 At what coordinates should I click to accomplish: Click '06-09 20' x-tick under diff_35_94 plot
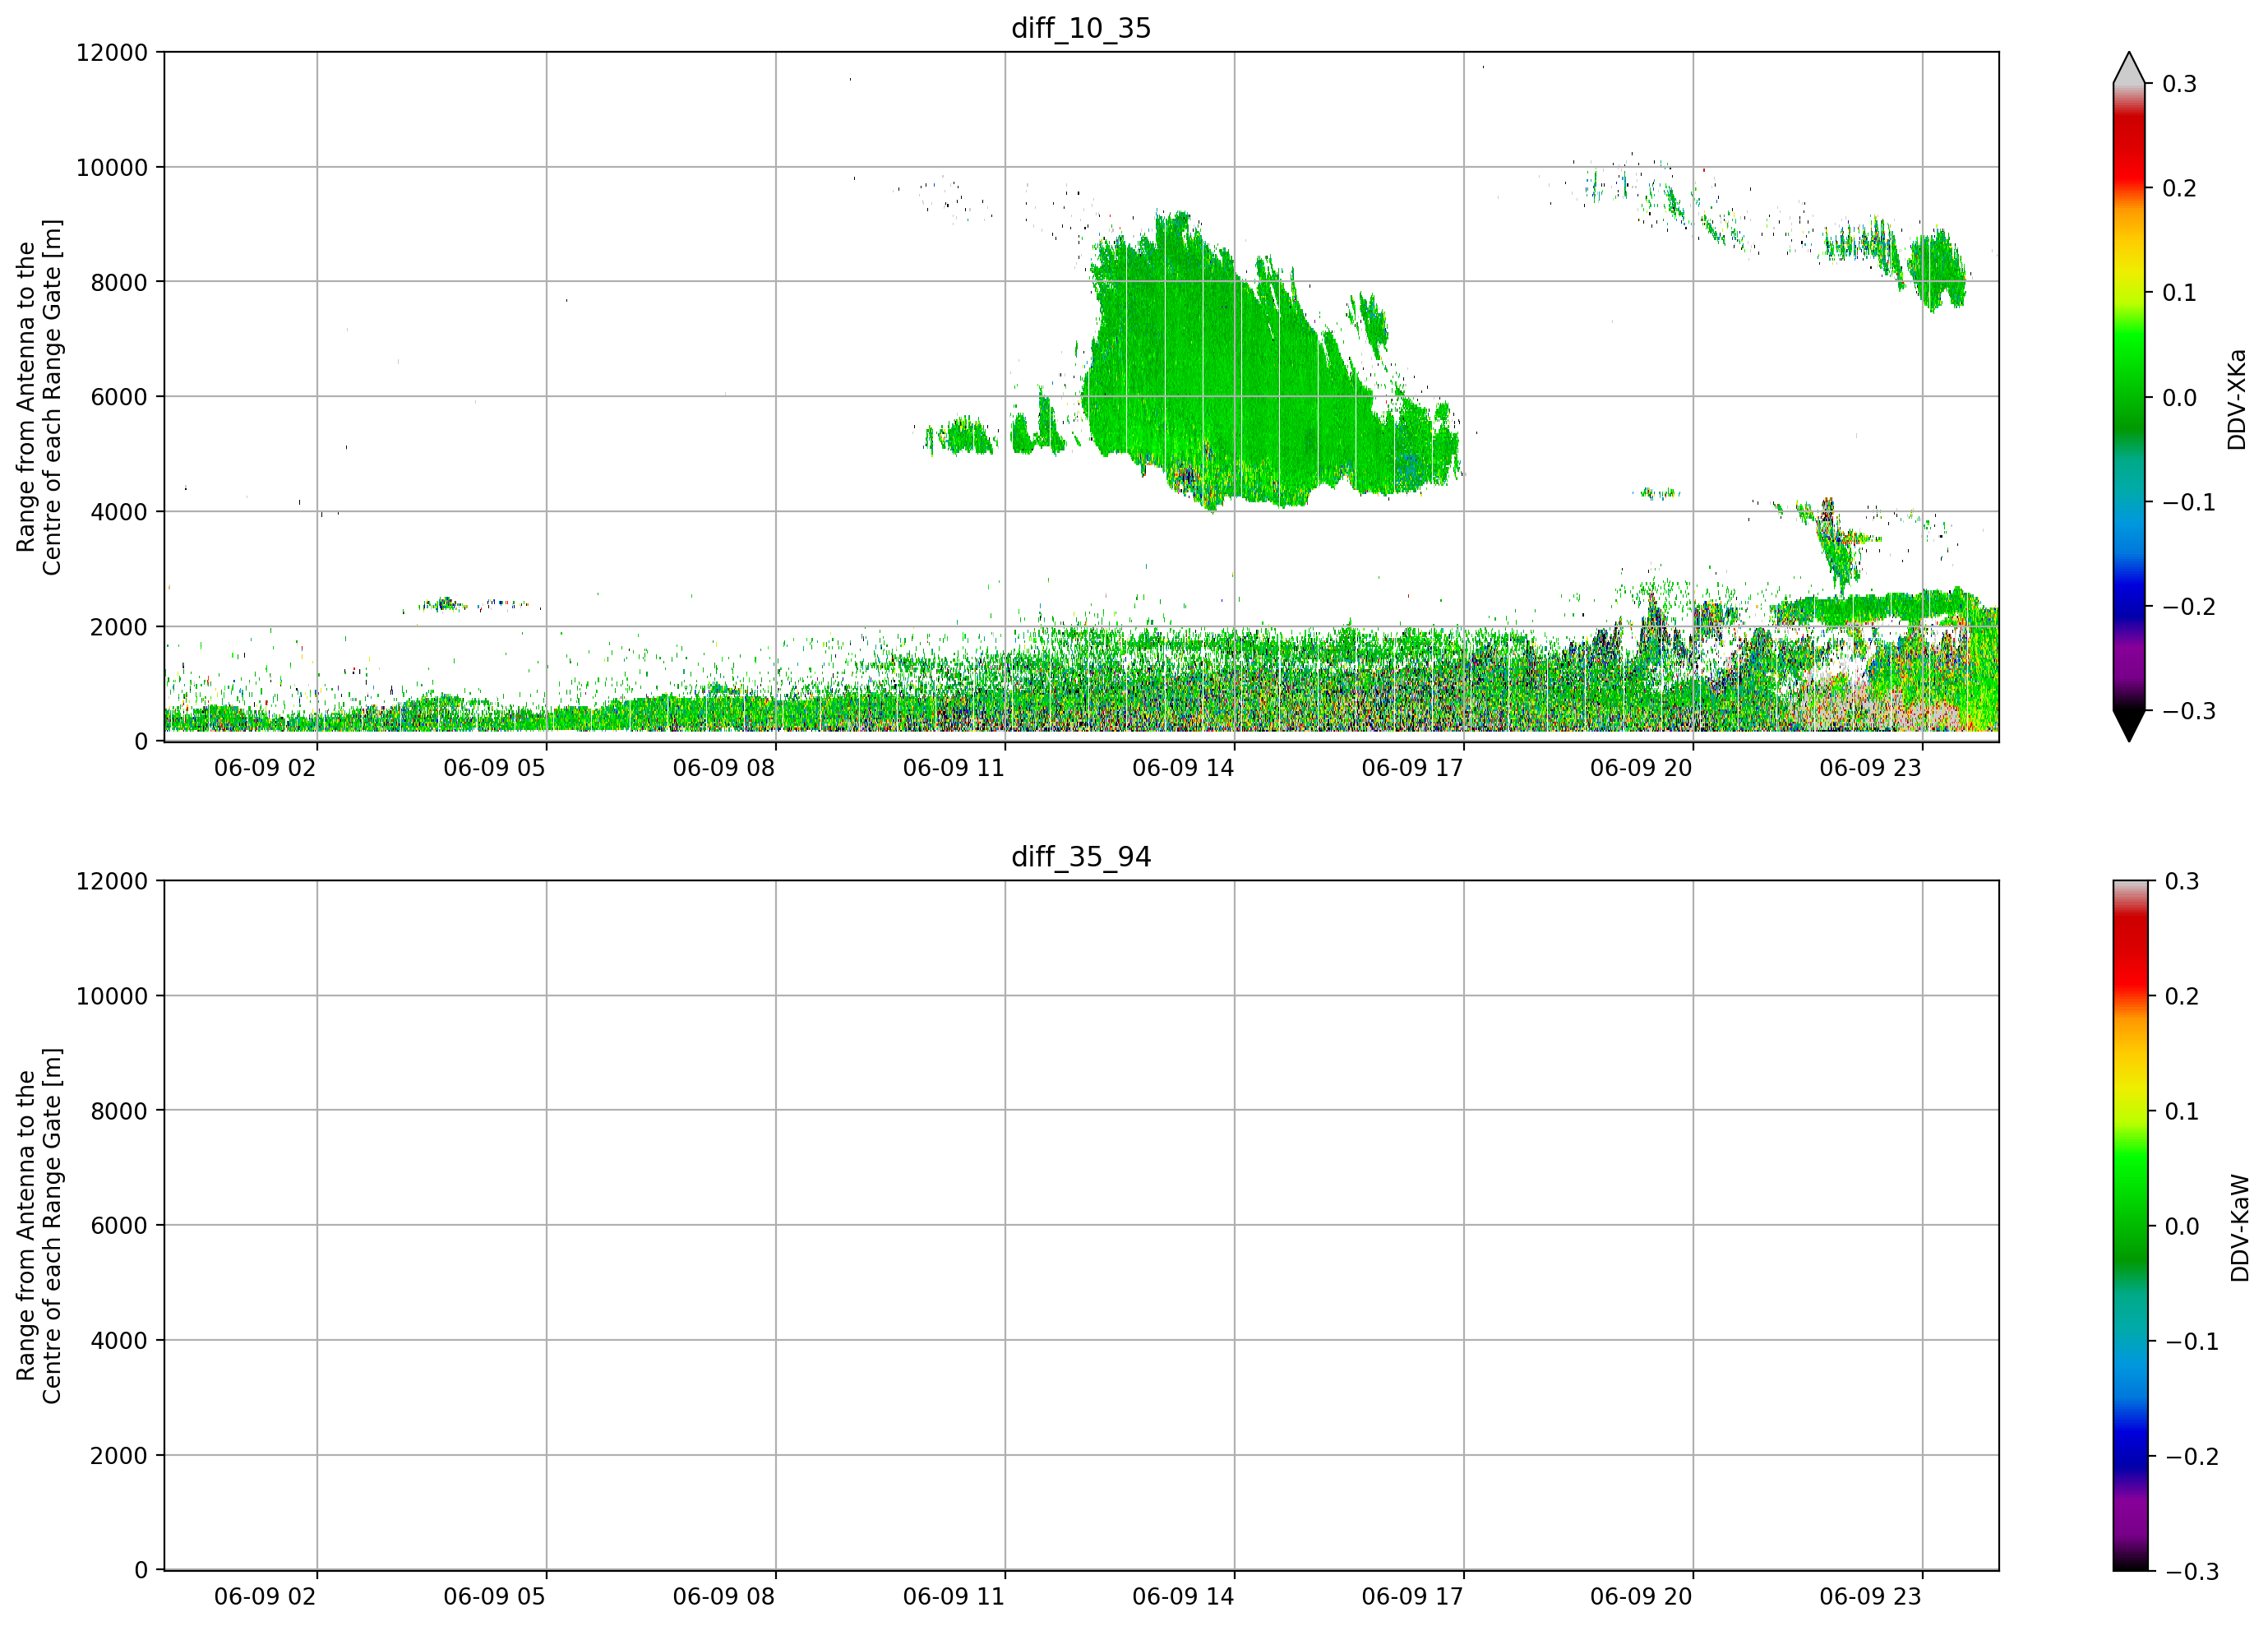click(1641, 1597)
